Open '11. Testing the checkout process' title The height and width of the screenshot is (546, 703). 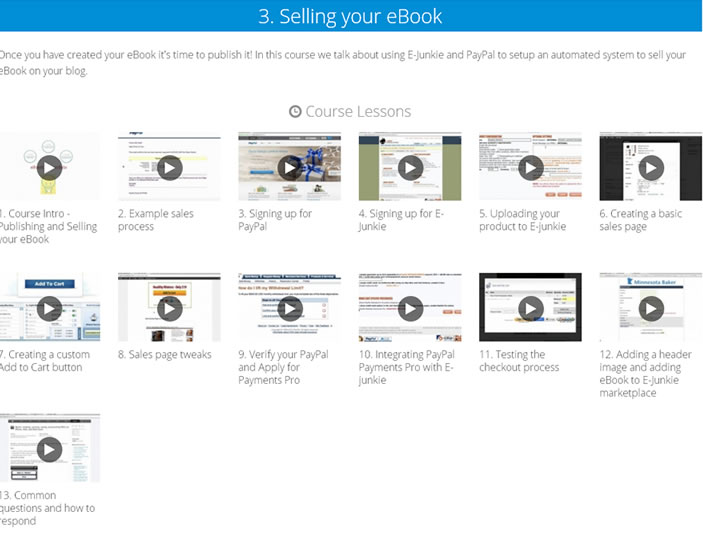click(519, 361)
